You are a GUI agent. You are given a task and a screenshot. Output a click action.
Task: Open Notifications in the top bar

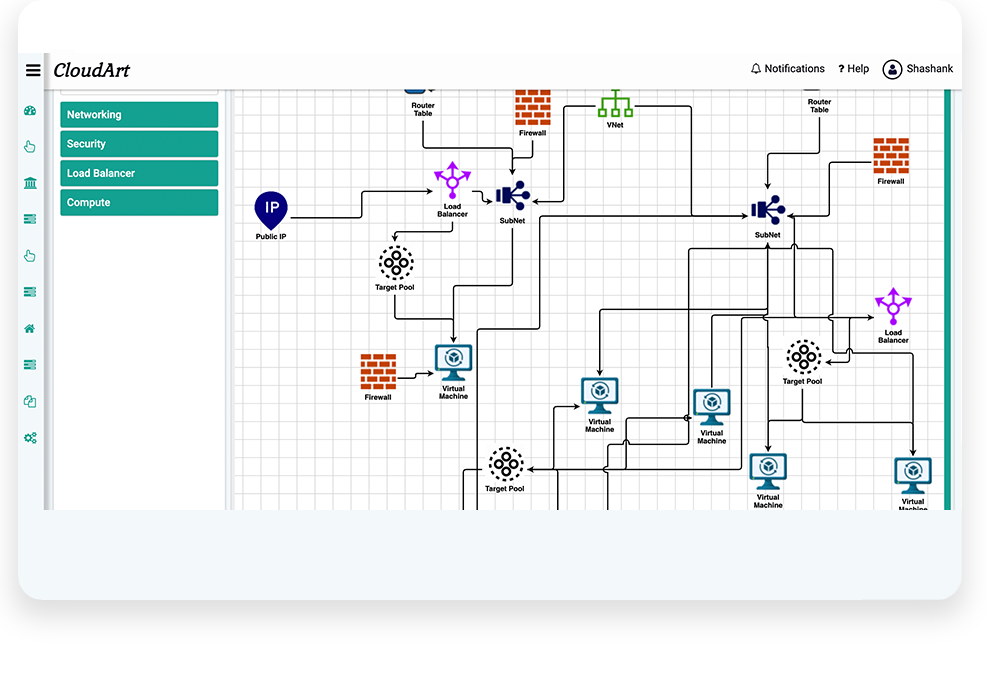tap(787, 69)
